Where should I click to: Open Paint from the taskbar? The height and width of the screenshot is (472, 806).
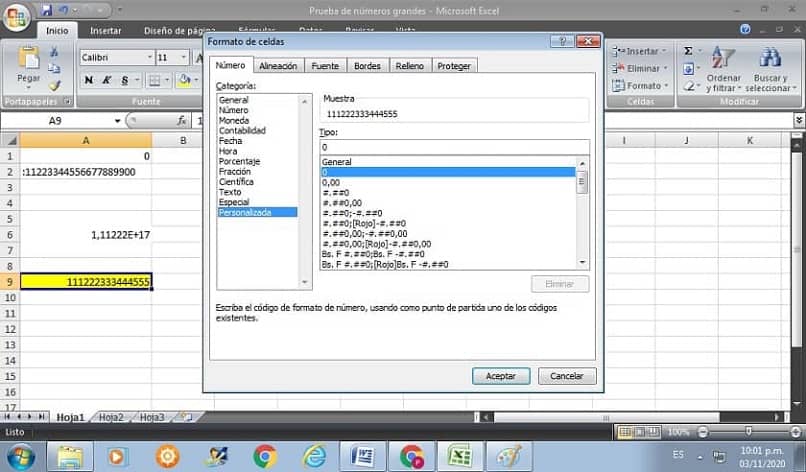pos(509,457)
